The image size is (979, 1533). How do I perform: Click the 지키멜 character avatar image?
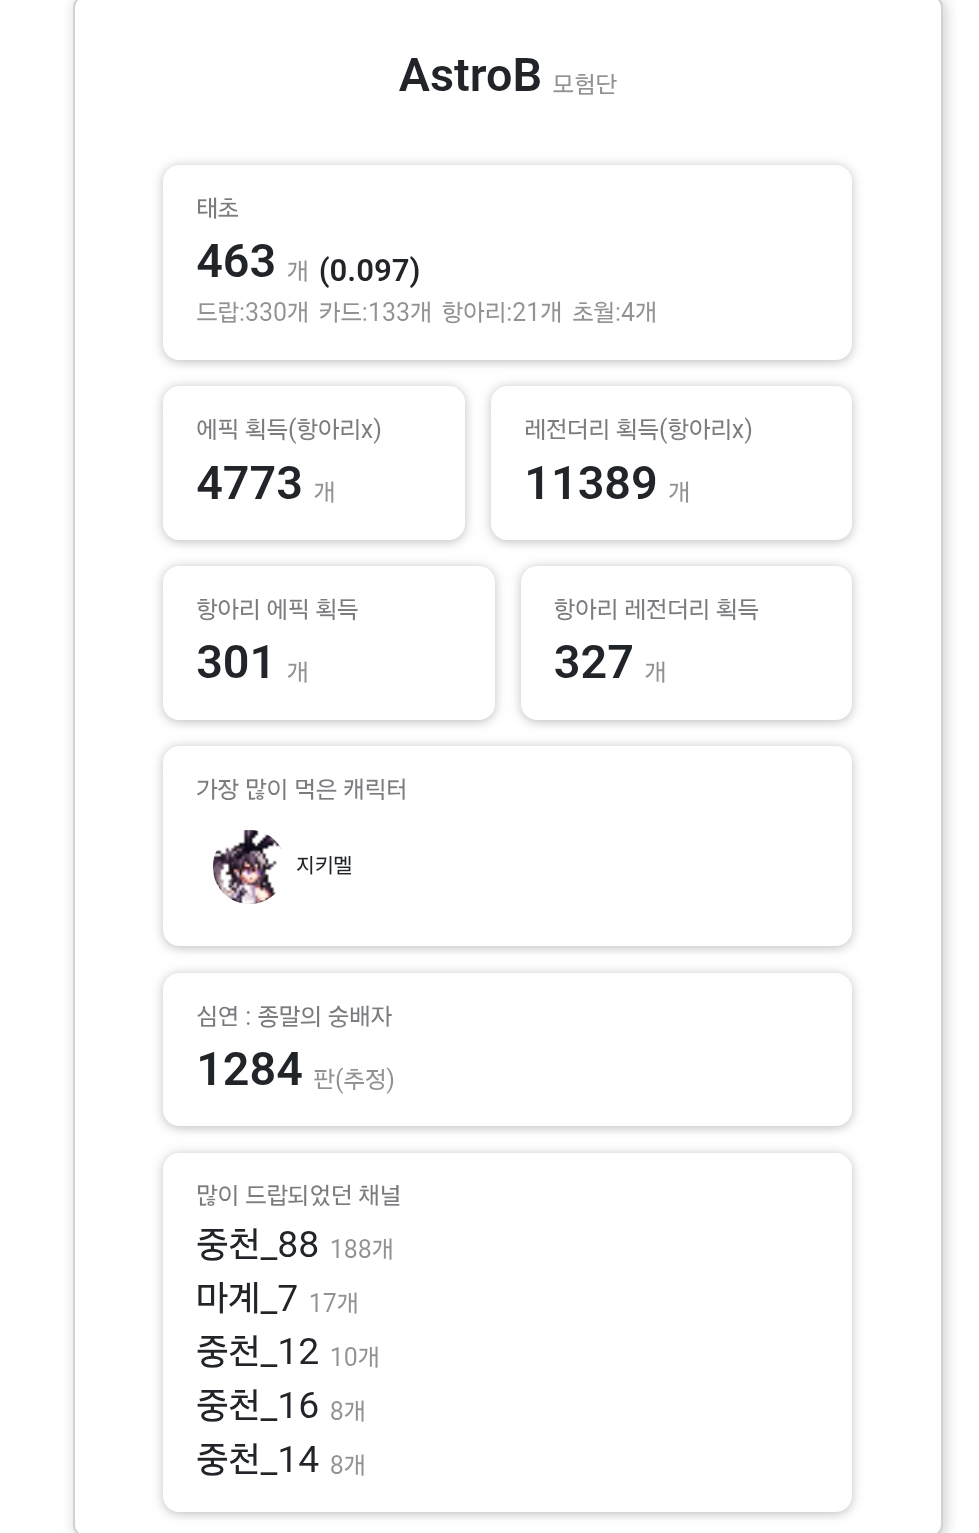click(246, 867)
